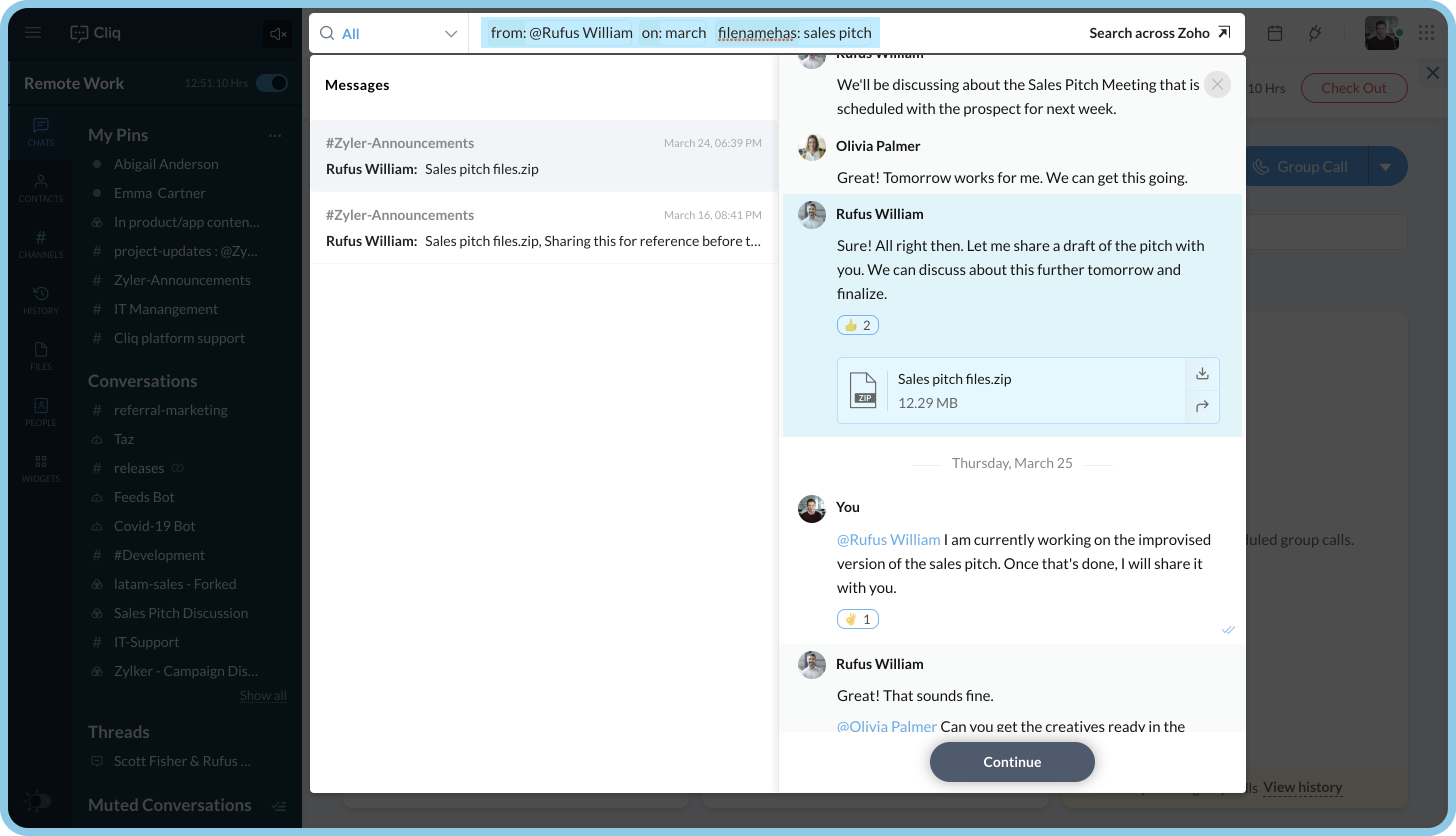Viewport: 1456px width, 836px height.
Task: Toggle the Remote Work switch
Action: (x=272, y=83)
